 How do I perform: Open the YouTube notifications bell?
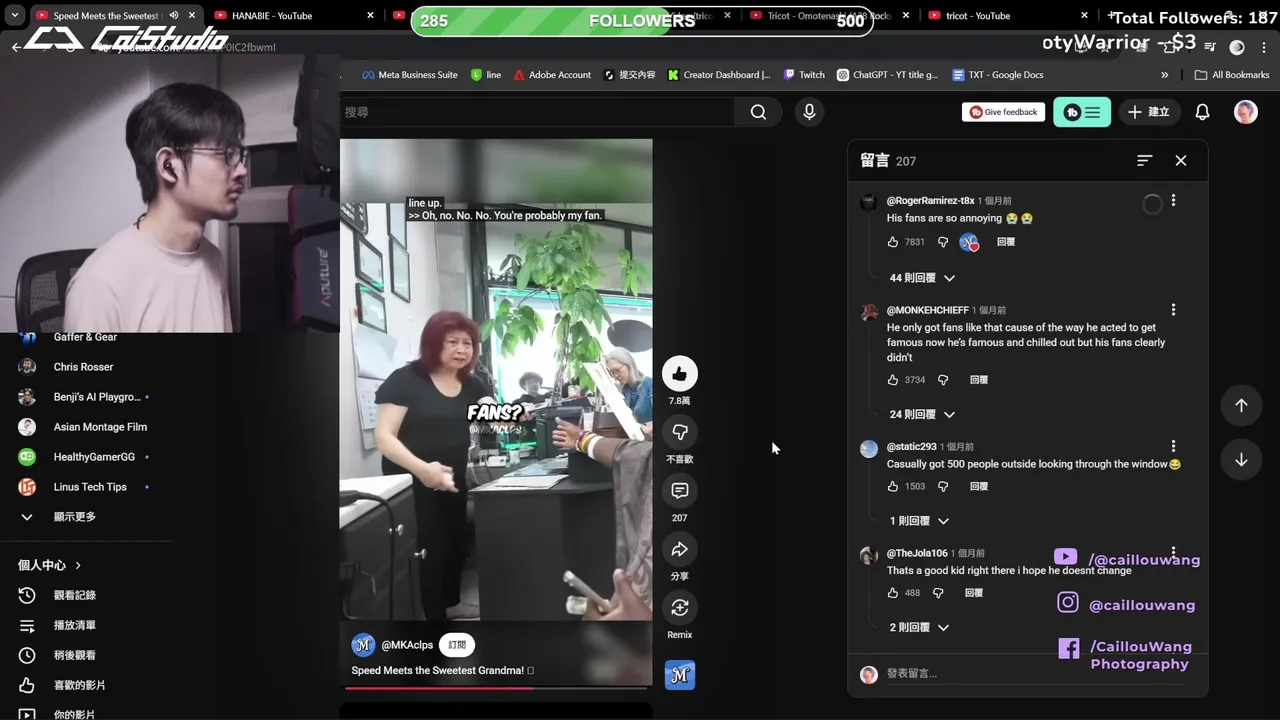tap(1202, 112)
